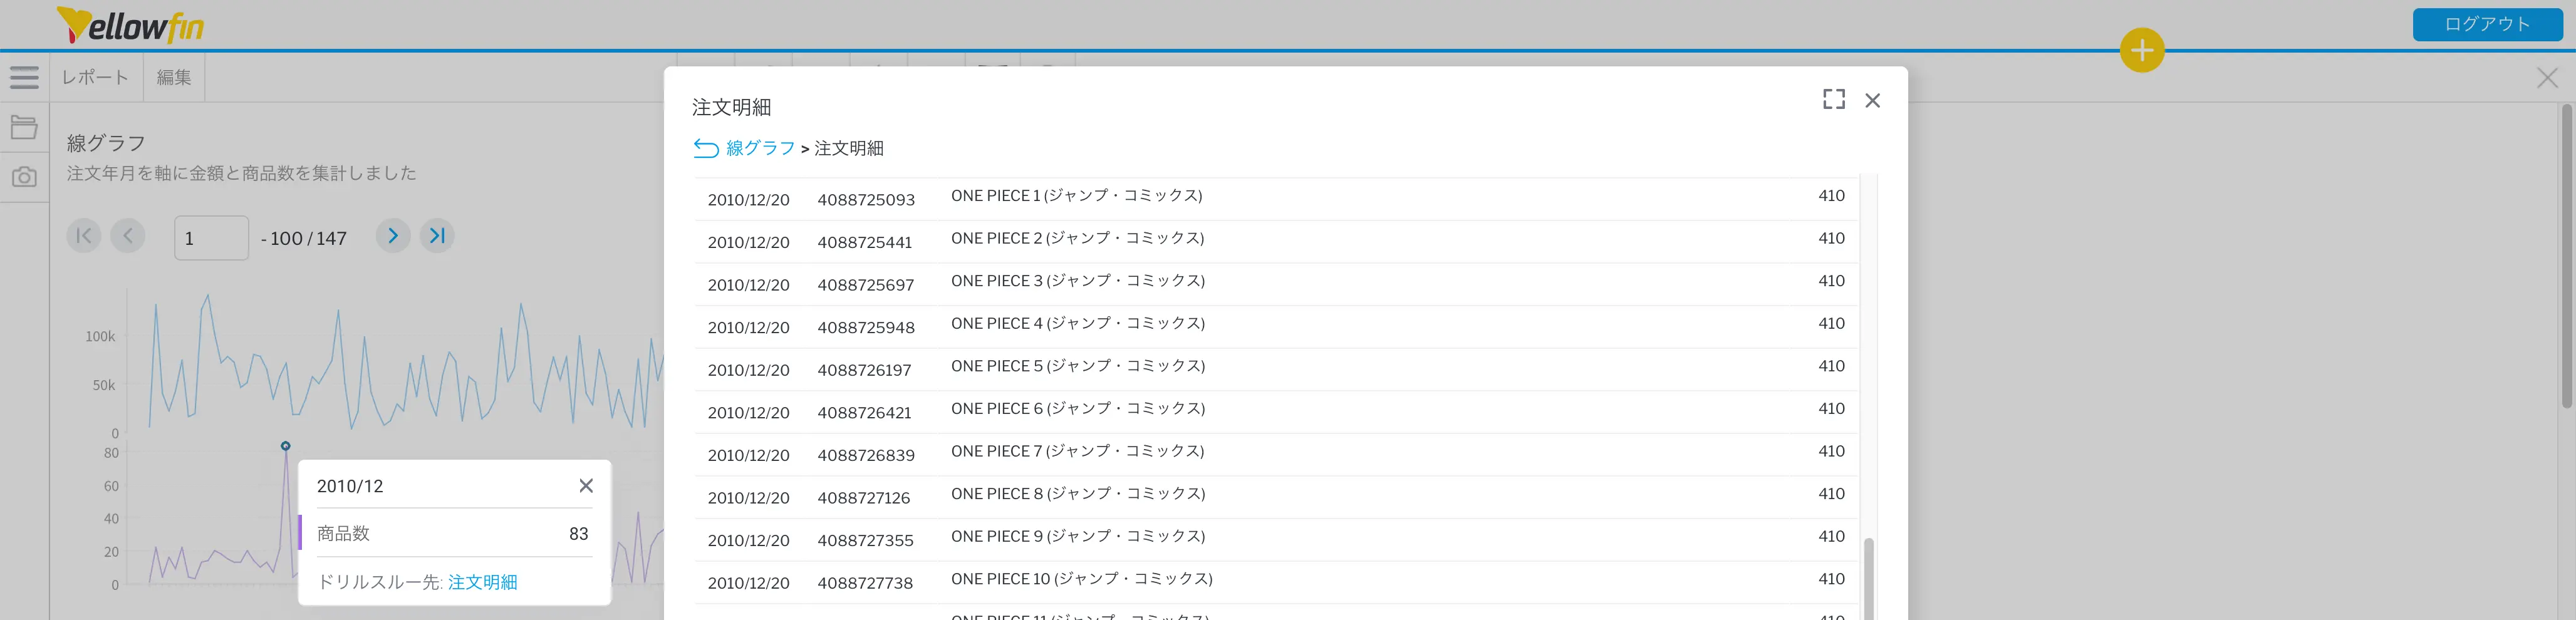Click the page number input field
The width and height of the screenshot is (2576, 620).
211,238
